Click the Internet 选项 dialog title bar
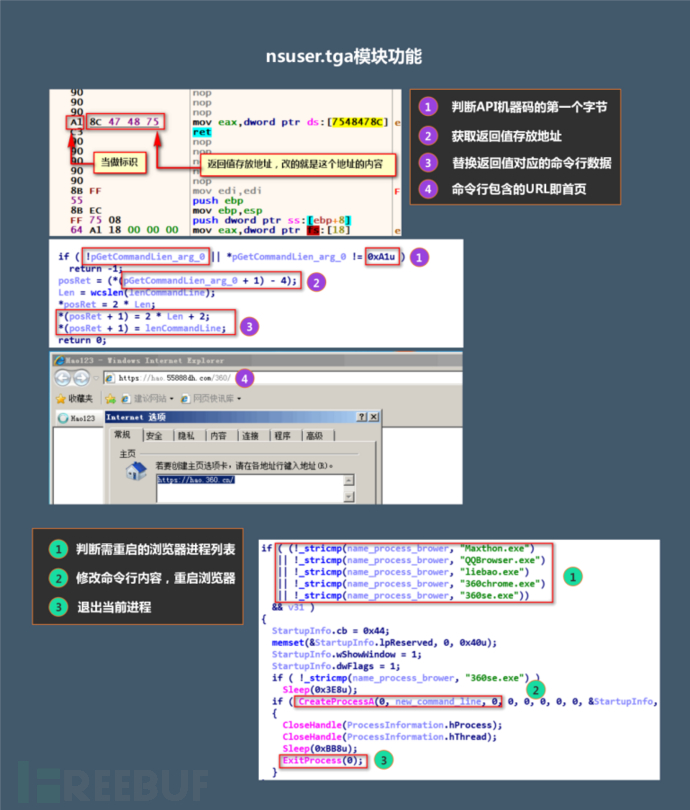The image size is (690, 810). pos(243,417)
